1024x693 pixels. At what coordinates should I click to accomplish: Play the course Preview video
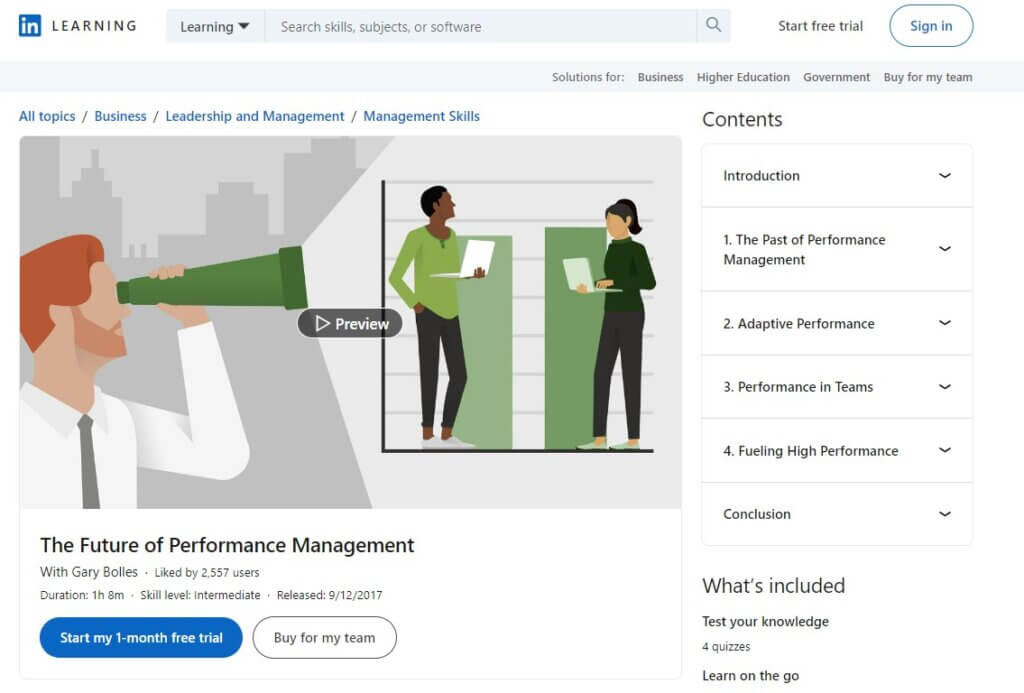pos(350,323)
